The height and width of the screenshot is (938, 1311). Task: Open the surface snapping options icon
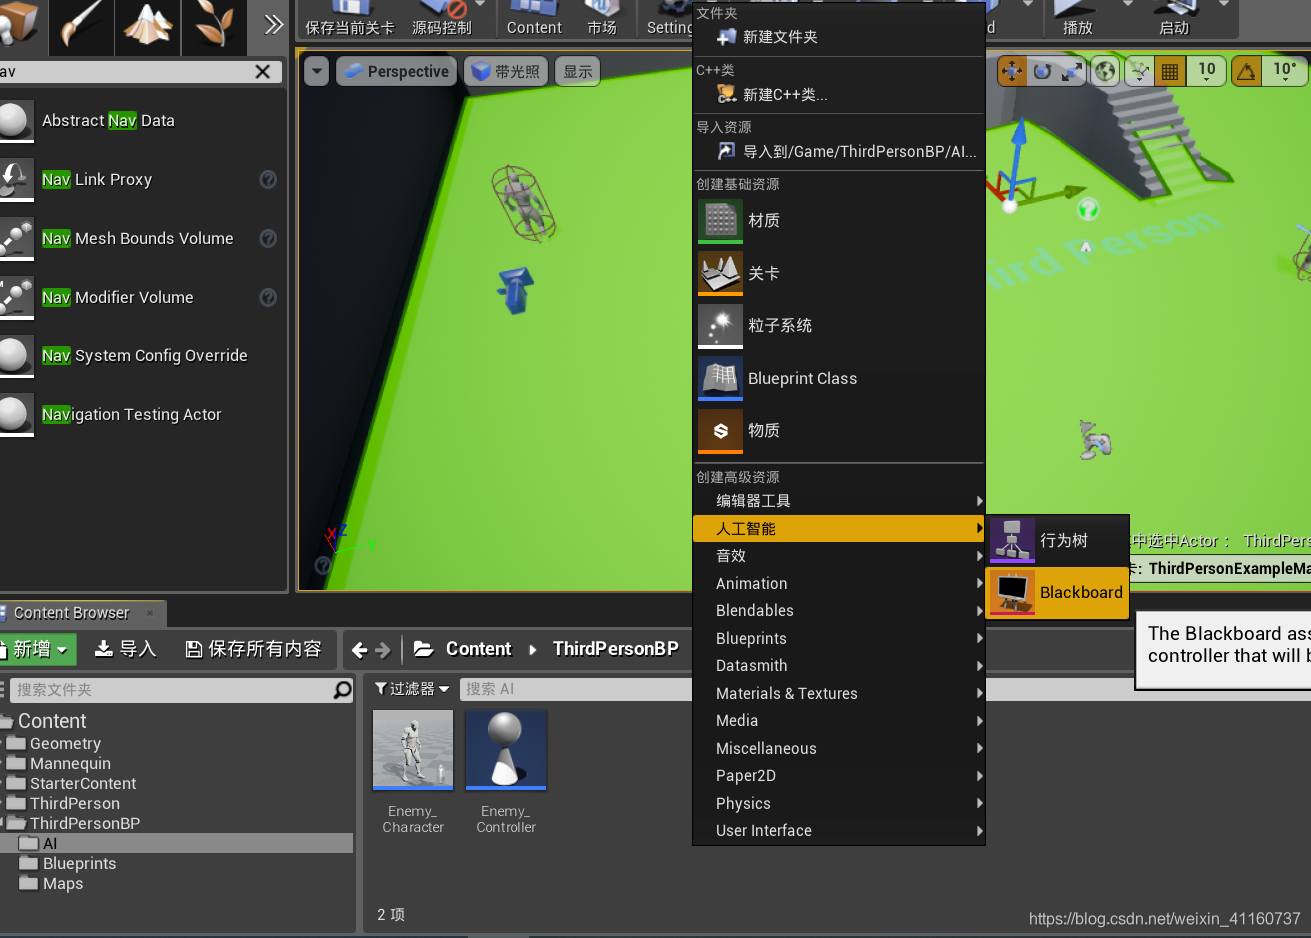(1139, 71)
